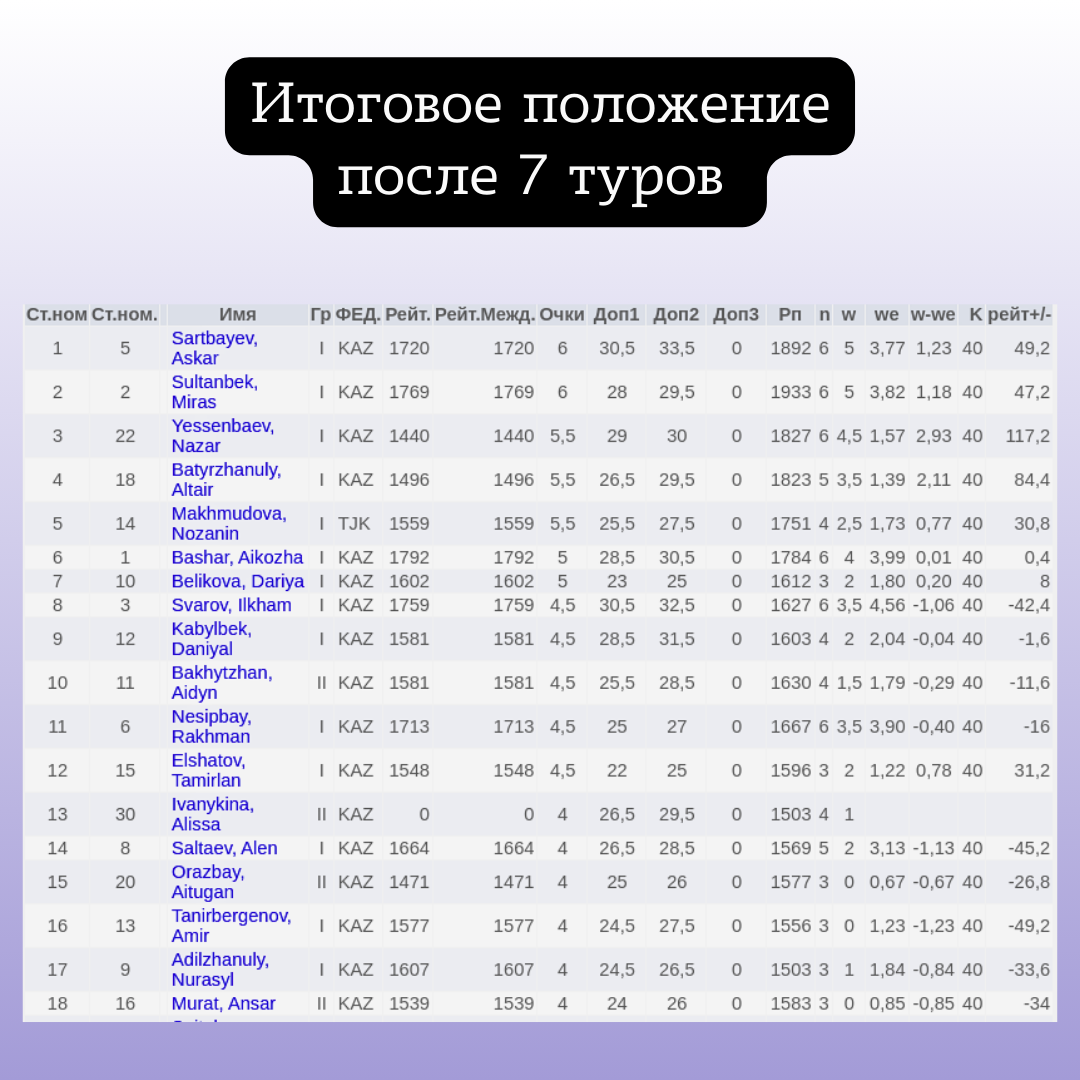This screenshot has height=1080, width=1080.
Task: Select rating 1792 in Рейт. column
Action: point(409,557)
